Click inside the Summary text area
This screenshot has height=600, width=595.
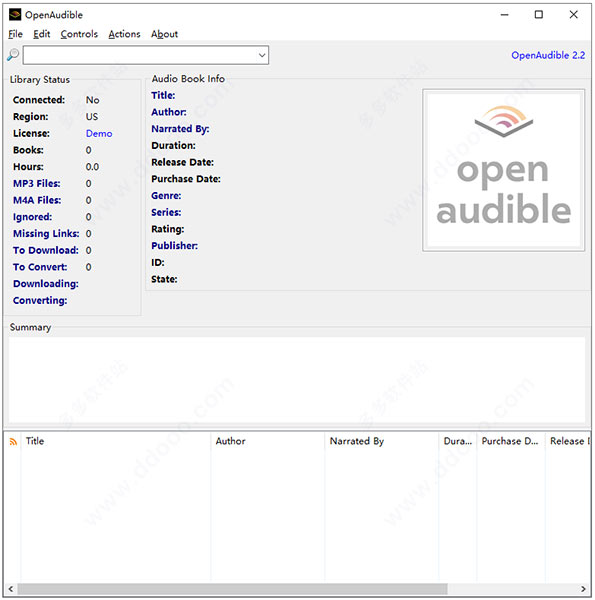pyautogui.click(x=297, y=380)
